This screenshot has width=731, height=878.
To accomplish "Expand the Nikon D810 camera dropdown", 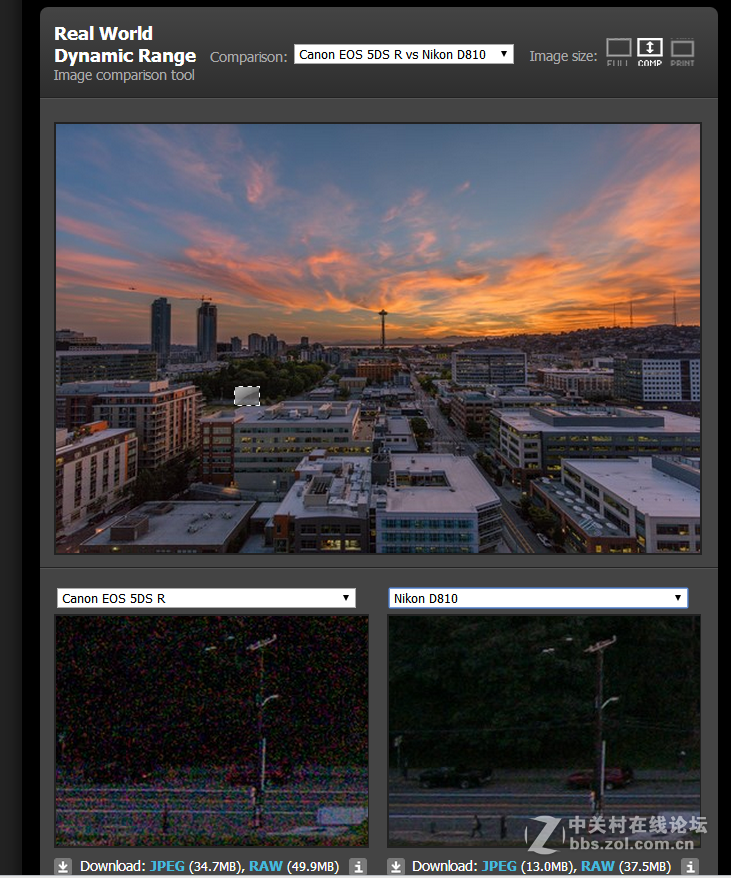I will (538, 598).
